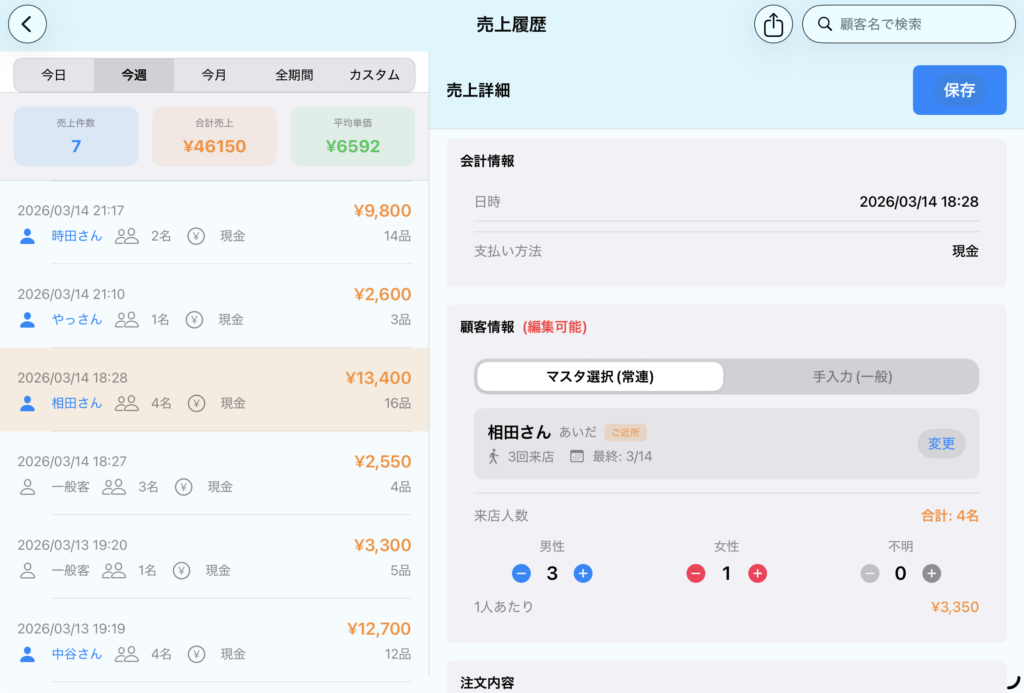Increase unknown gender count with plus
The height and width of the screenshot is (693, 1024).
(x=932, y=574)
